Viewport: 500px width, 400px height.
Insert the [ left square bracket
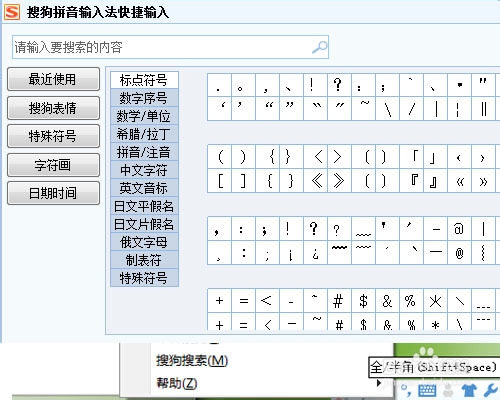click(x=219, y=181)
